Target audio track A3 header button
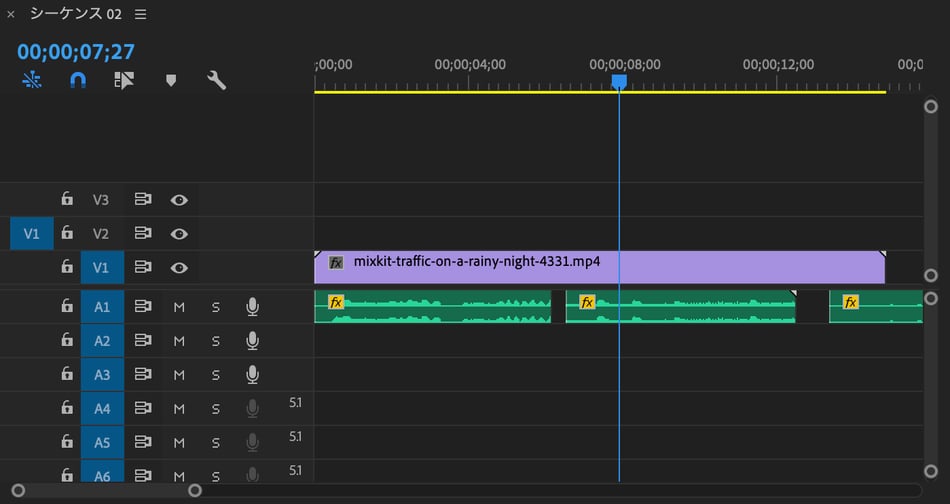The height and width of the screenshot is (504, 950). (x=102, y=375)
